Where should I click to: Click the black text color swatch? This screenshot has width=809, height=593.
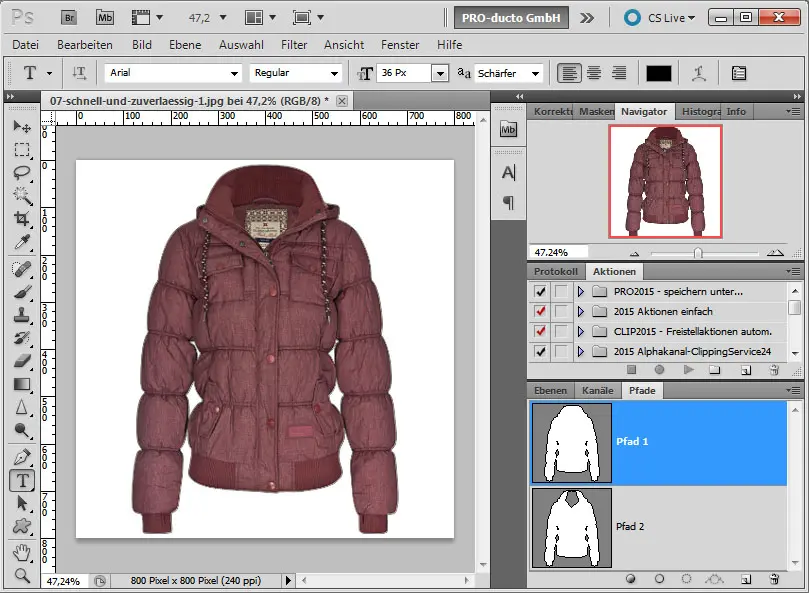pyautogui.click(x=658, y=73)
